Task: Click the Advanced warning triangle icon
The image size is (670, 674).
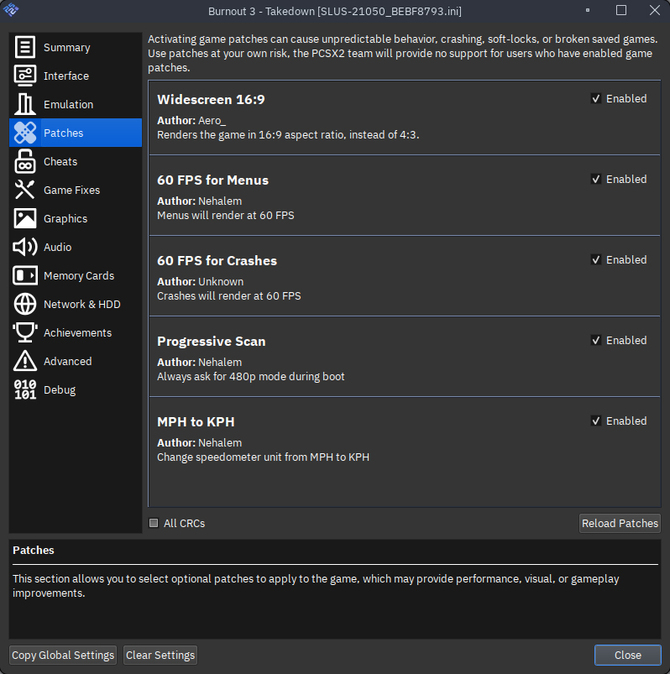Action: point(25,361)
